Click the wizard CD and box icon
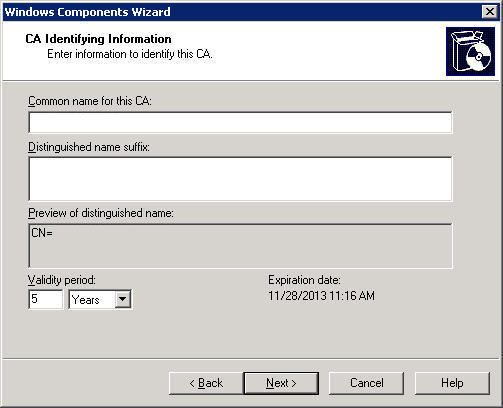The height and width of the screenshot is (408, 503). coord(470,51)
